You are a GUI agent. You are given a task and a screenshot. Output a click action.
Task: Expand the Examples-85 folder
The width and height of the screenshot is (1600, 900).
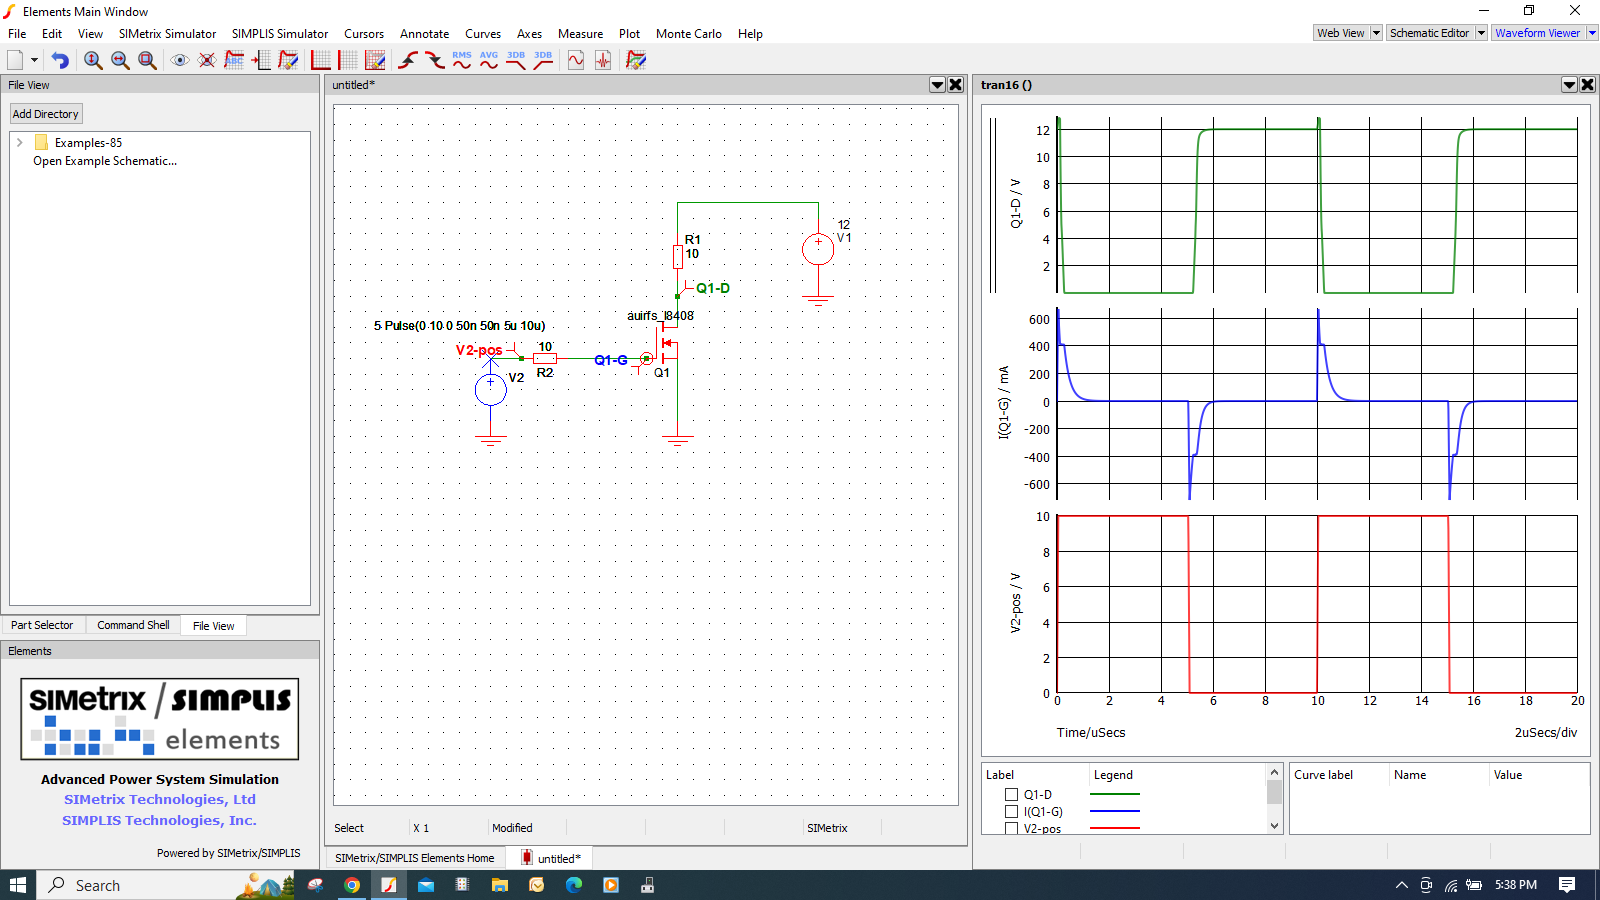[19, 143]
